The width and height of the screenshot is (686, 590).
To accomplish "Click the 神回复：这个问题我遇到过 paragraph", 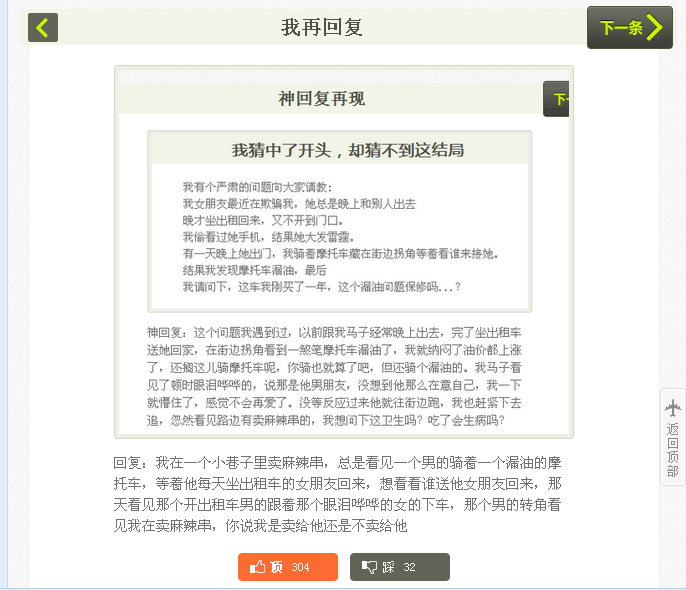I will tap(335, 376).
